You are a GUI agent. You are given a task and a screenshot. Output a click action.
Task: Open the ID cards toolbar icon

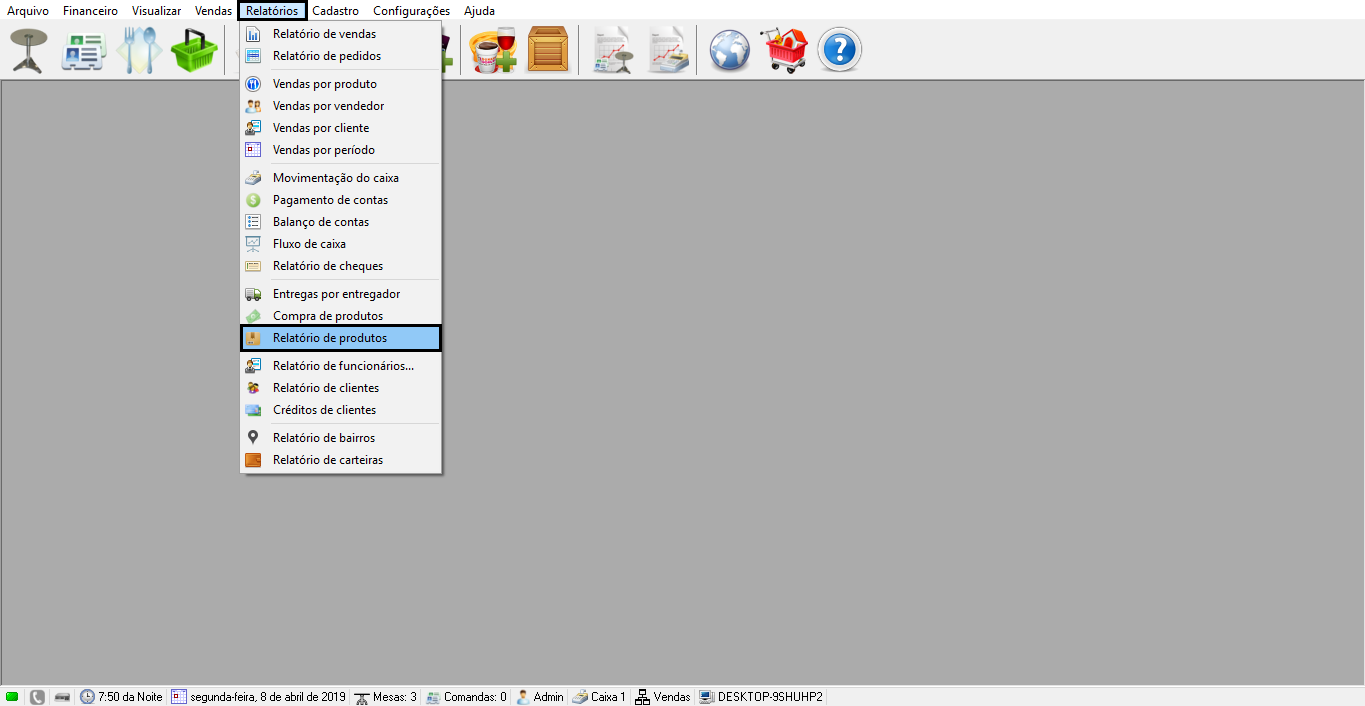pyautogui.click(x=84, y=50)
